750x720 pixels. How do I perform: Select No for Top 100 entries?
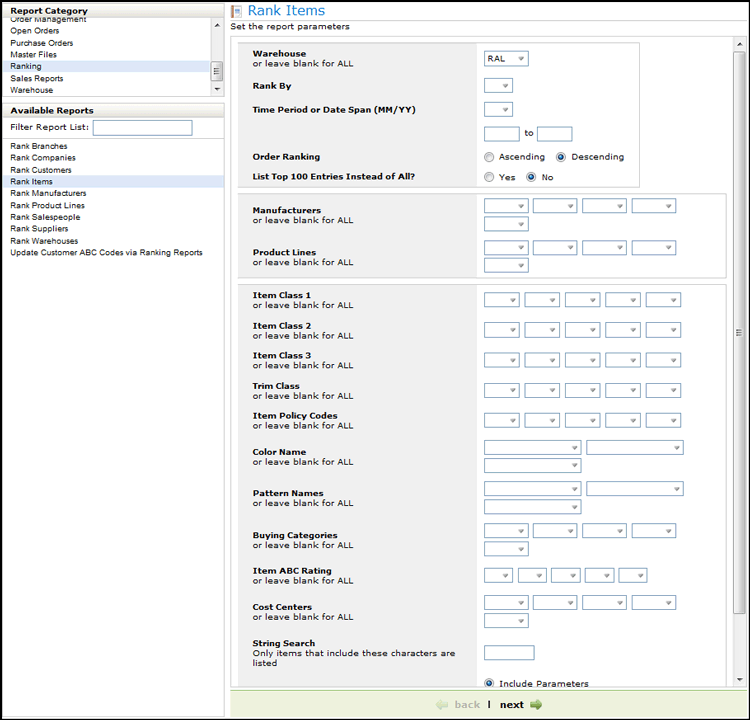(531, 177)
